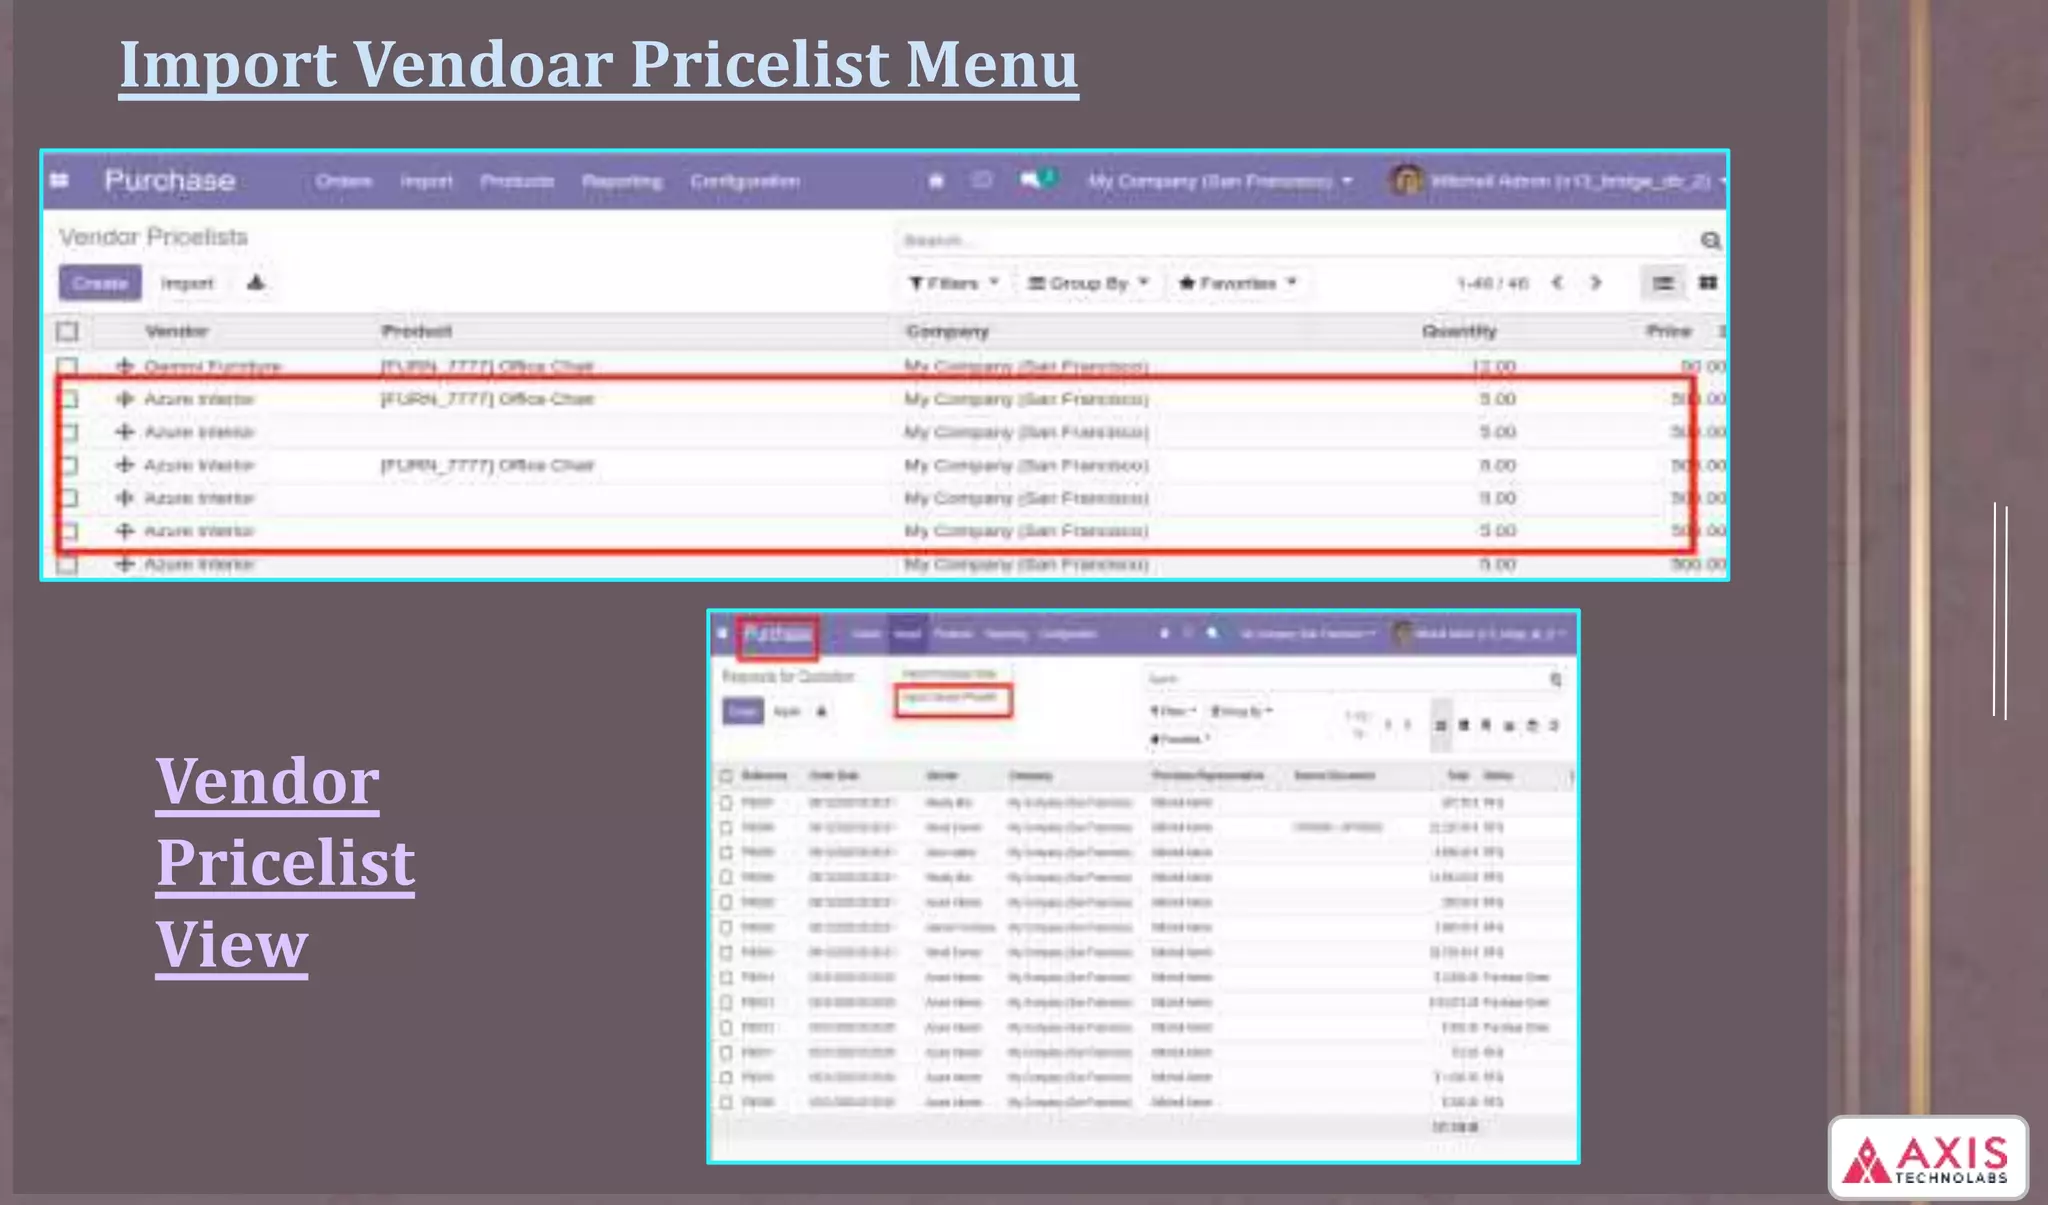Click search magnifier in lower Requests for Quotation screenshot
The image size is (2048, 1205).
(1555, 679)
